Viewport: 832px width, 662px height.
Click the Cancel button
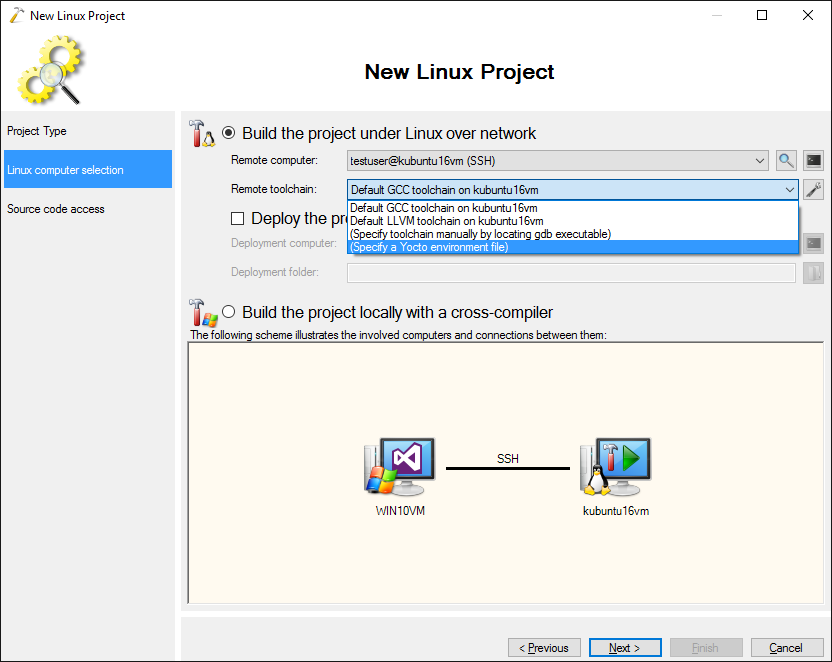[x=787, y=648]
